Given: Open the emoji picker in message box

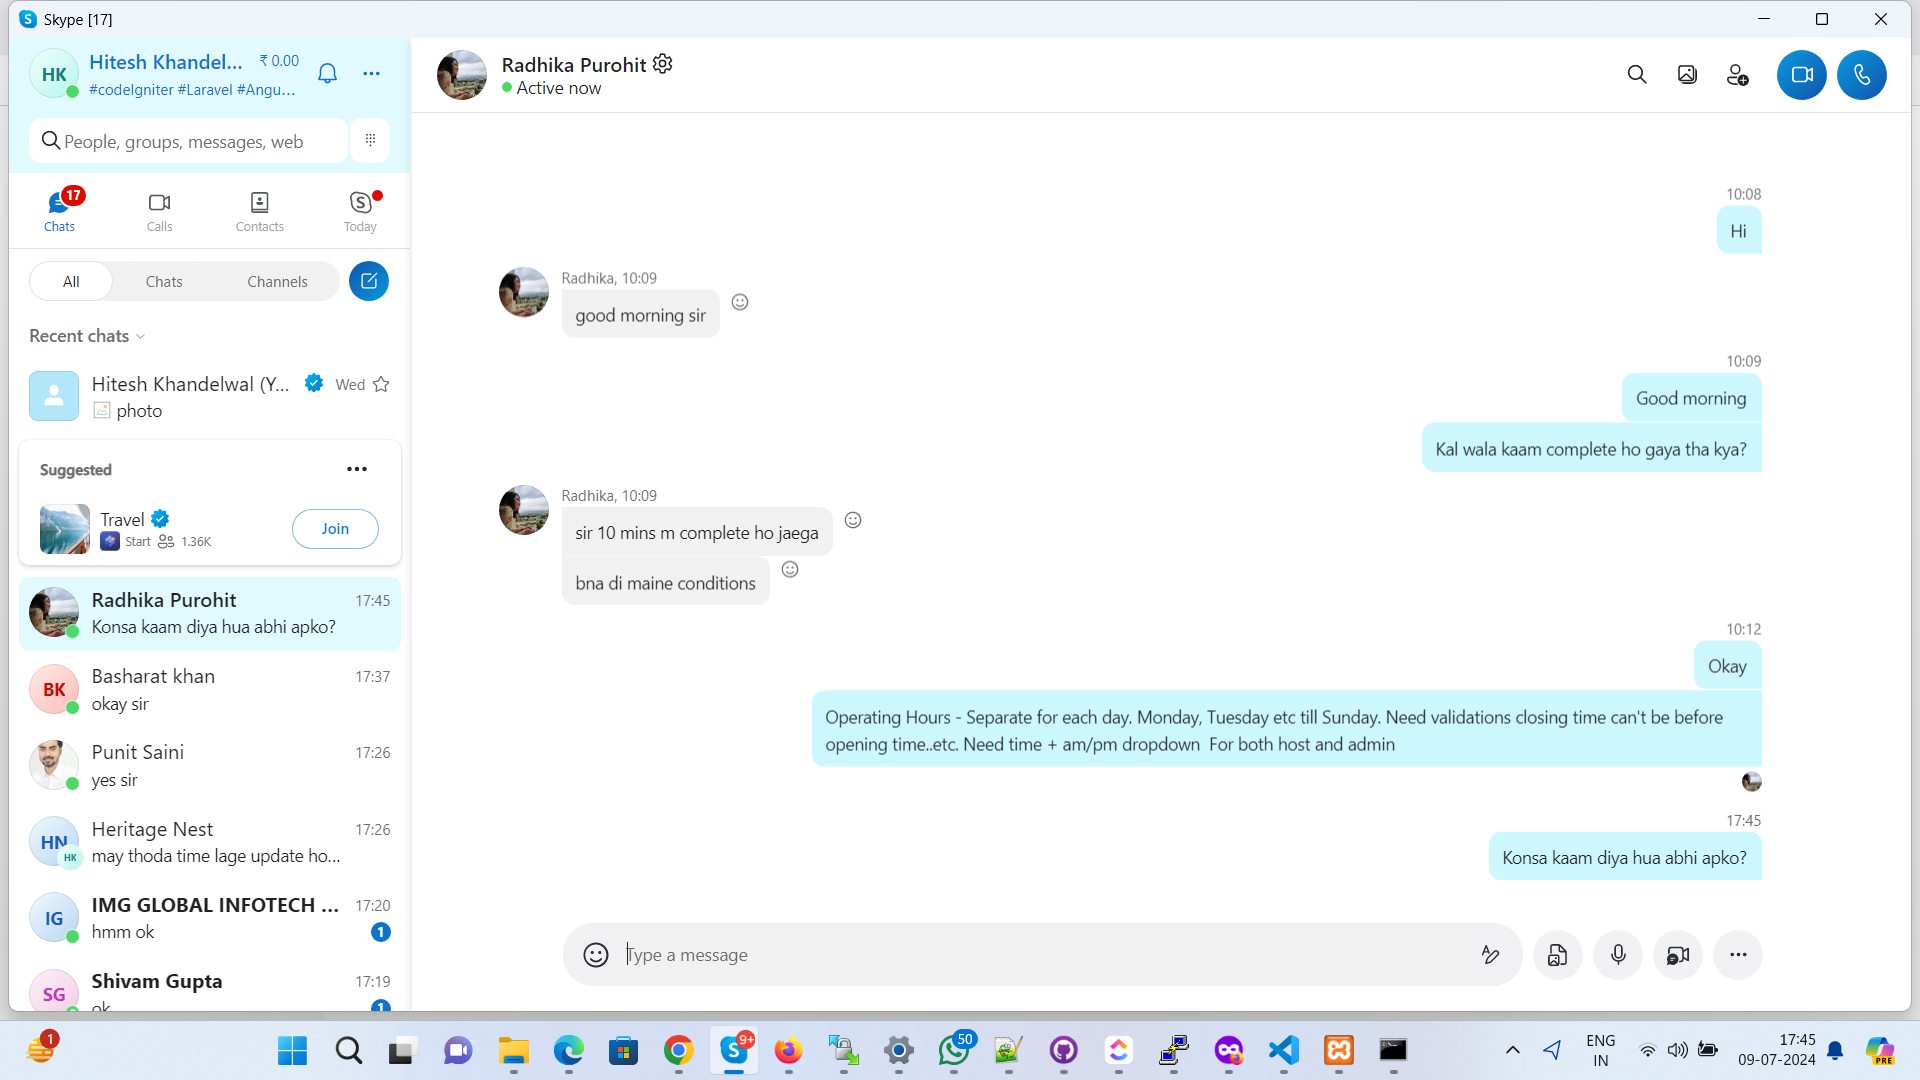Looking at the screenshot, I should coord(596,955).
